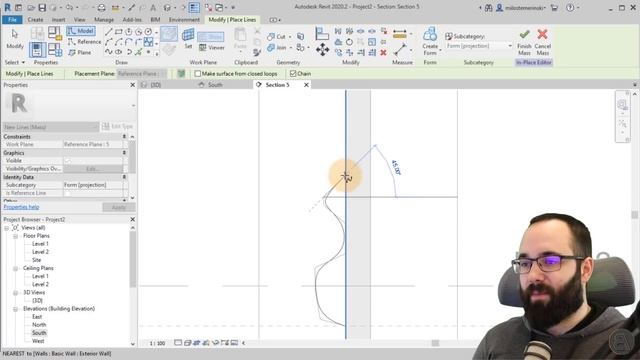Select the Move tool in Modify panel
The height and width of the screenshot is (360, 640).
pos(322,49)
